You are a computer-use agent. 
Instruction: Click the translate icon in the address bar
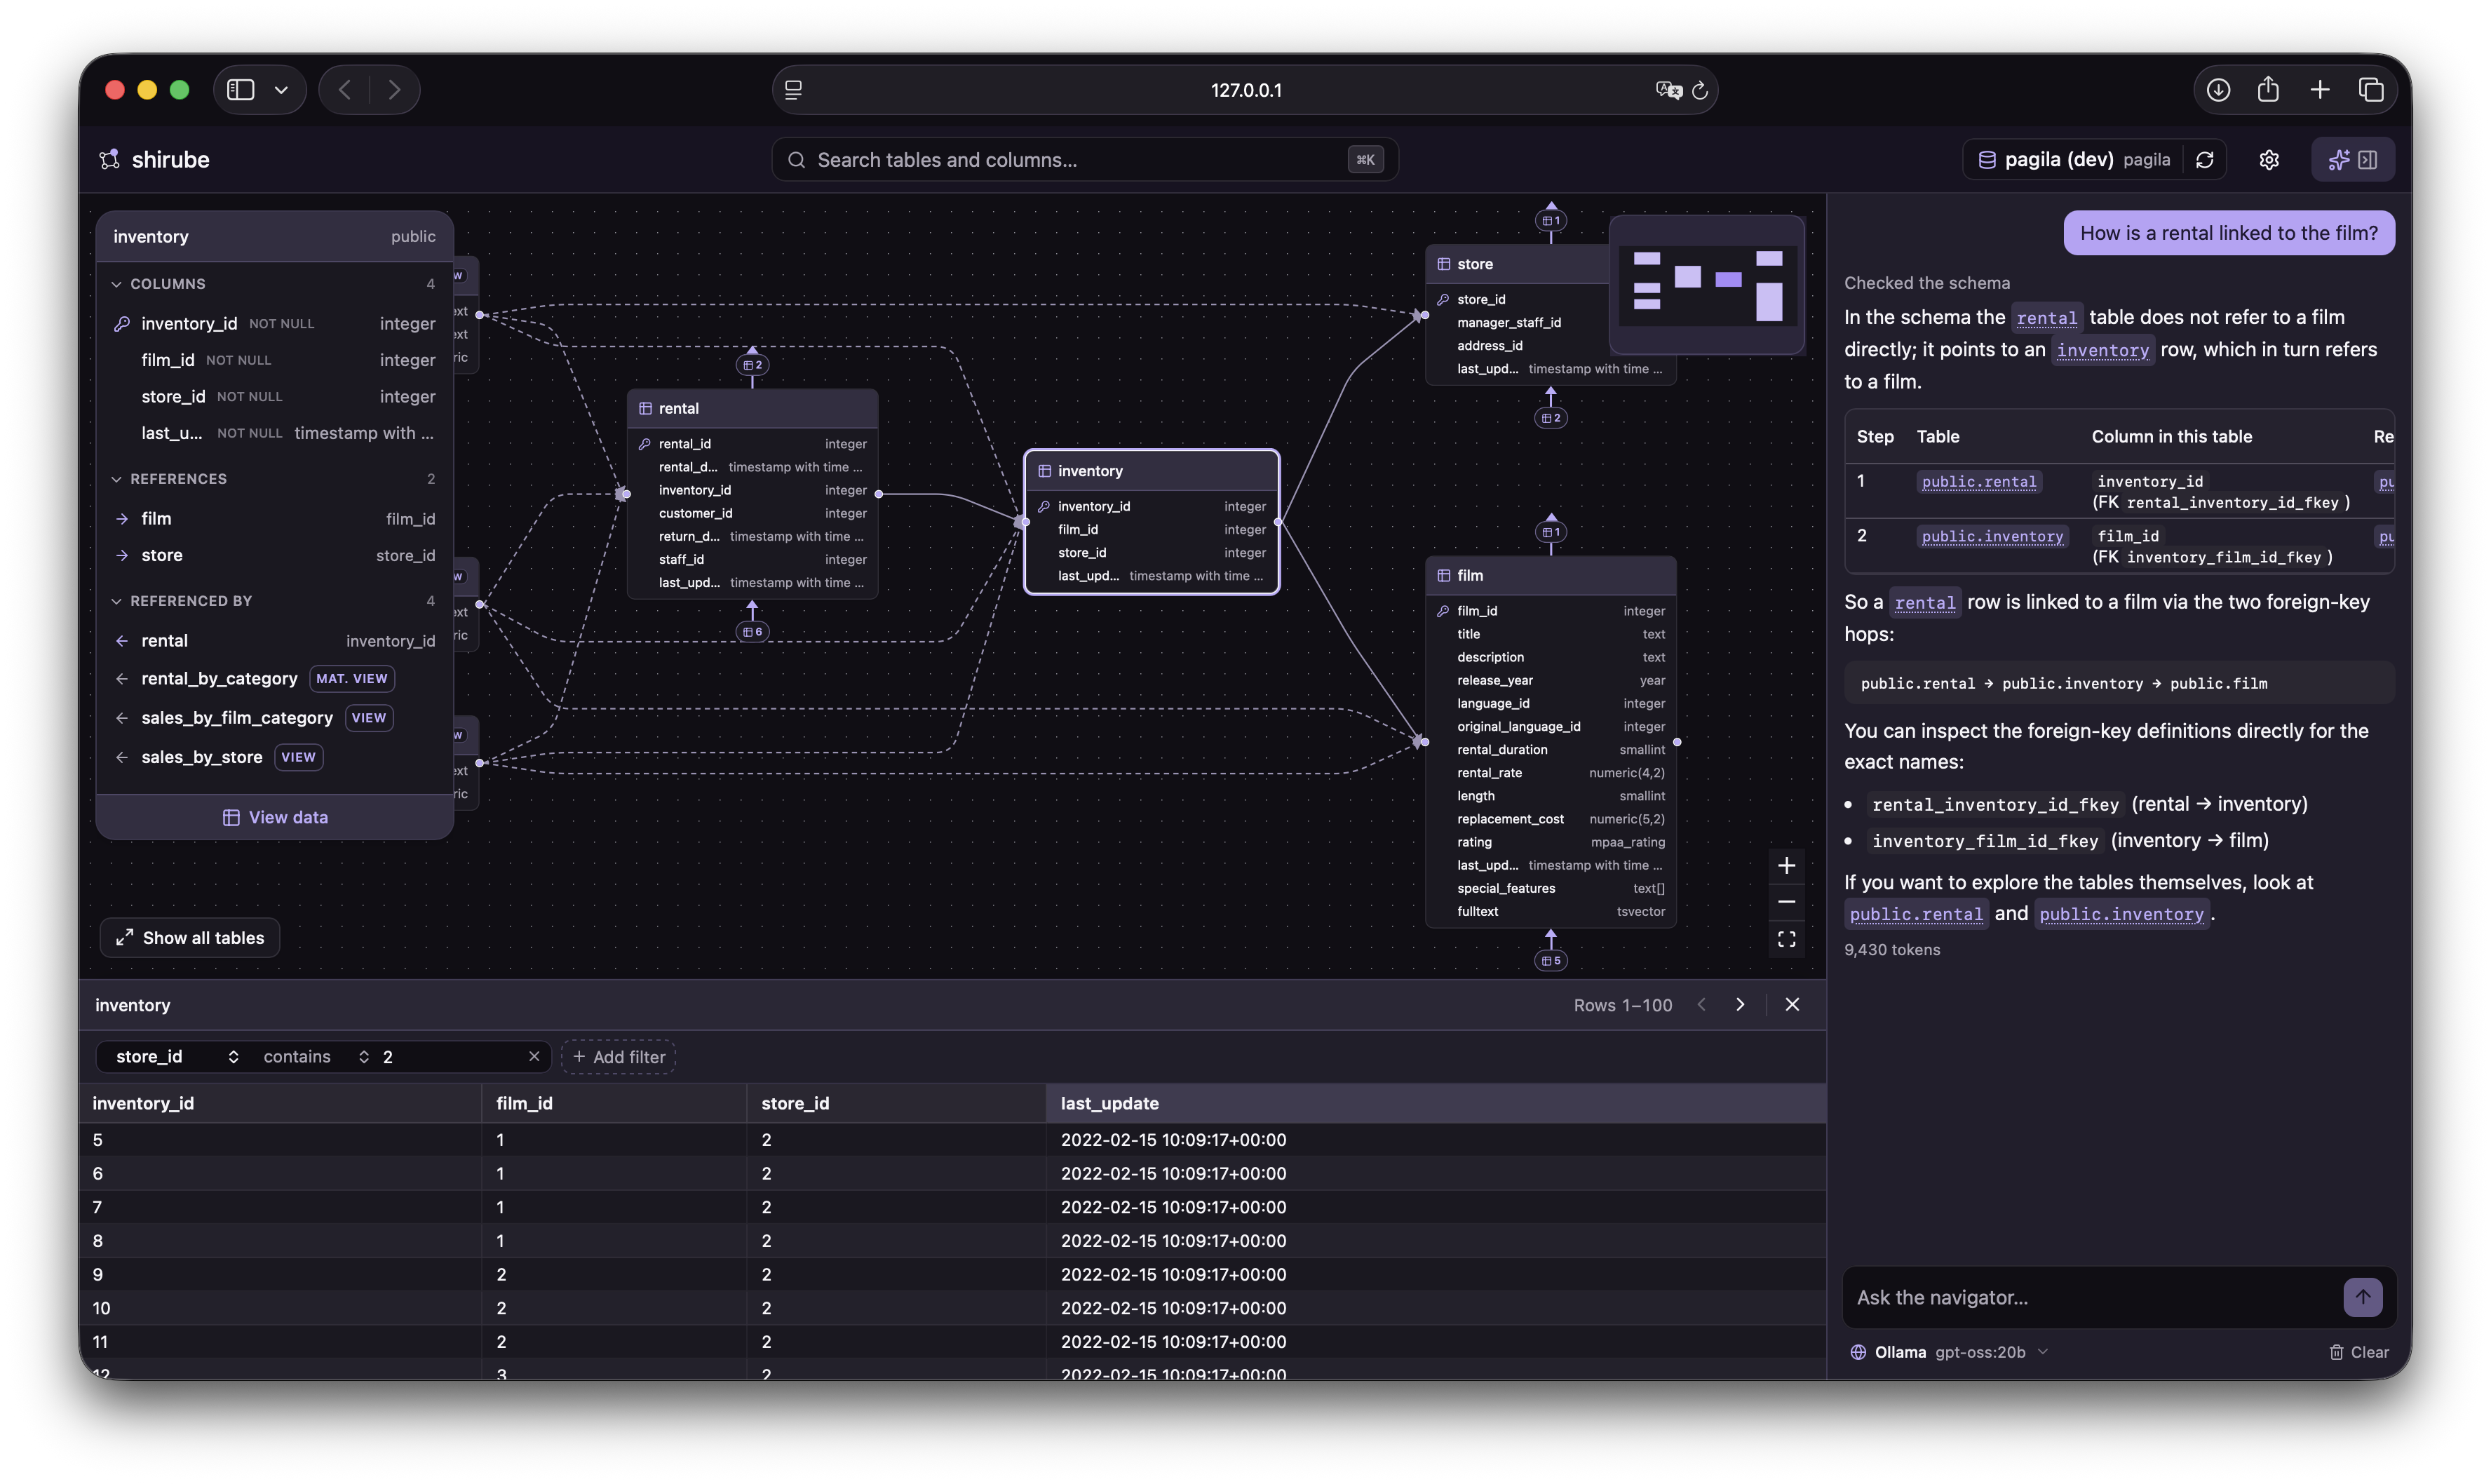(x=1668, y=90)
